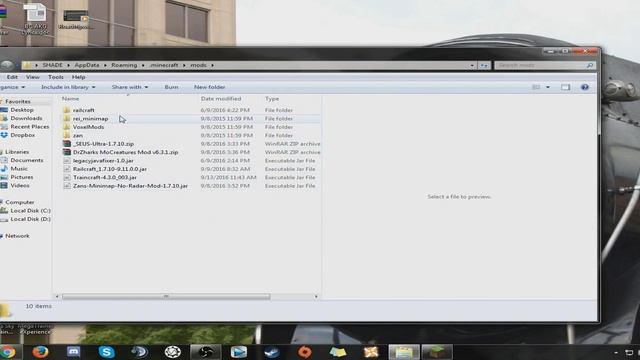The height and width of the screenshot is (360, 640).
Task: Refresh the address bar location
Action: [484, 65]
